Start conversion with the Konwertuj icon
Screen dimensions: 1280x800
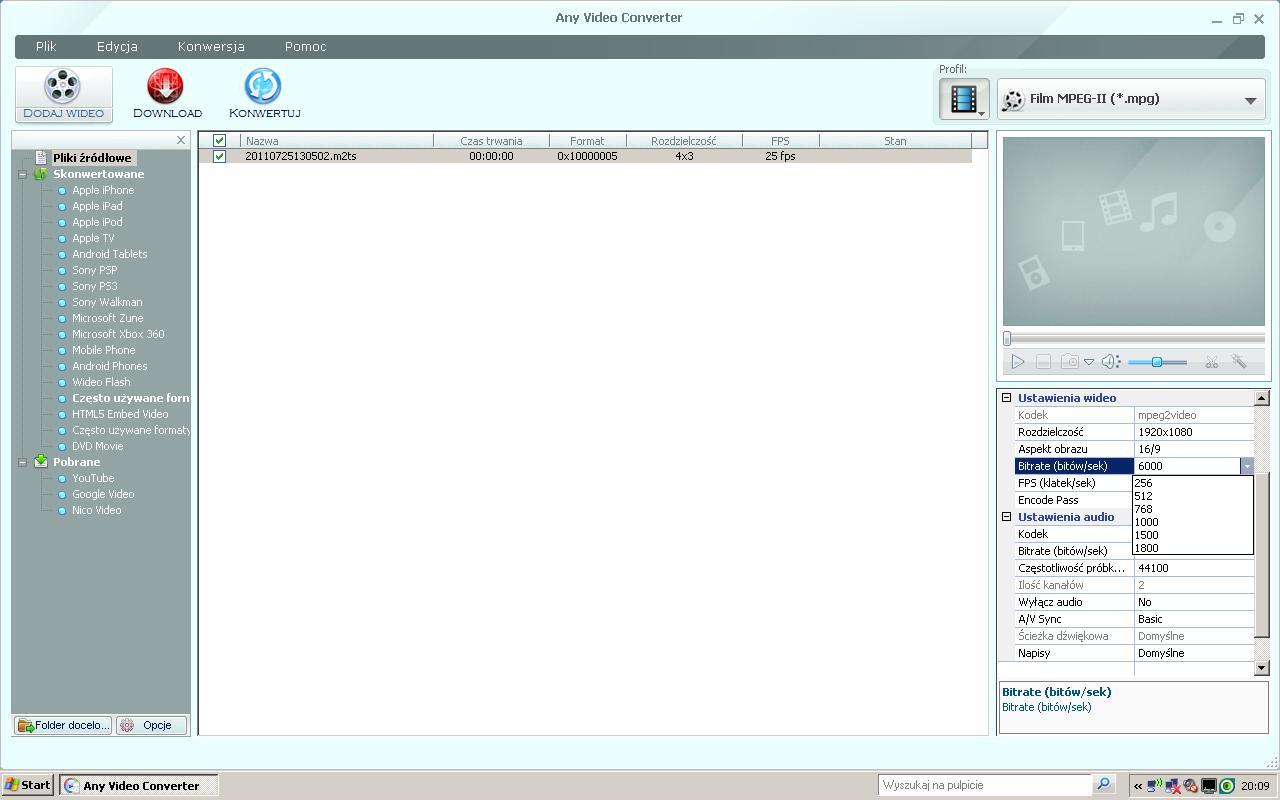[263, 87]
